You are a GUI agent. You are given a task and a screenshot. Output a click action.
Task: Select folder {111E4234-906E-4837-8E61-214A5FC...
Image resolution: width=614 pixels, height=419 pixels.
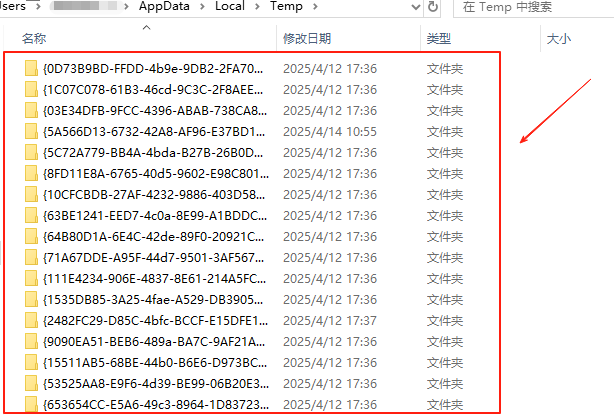pyautogui.click(x=154, y=279)
